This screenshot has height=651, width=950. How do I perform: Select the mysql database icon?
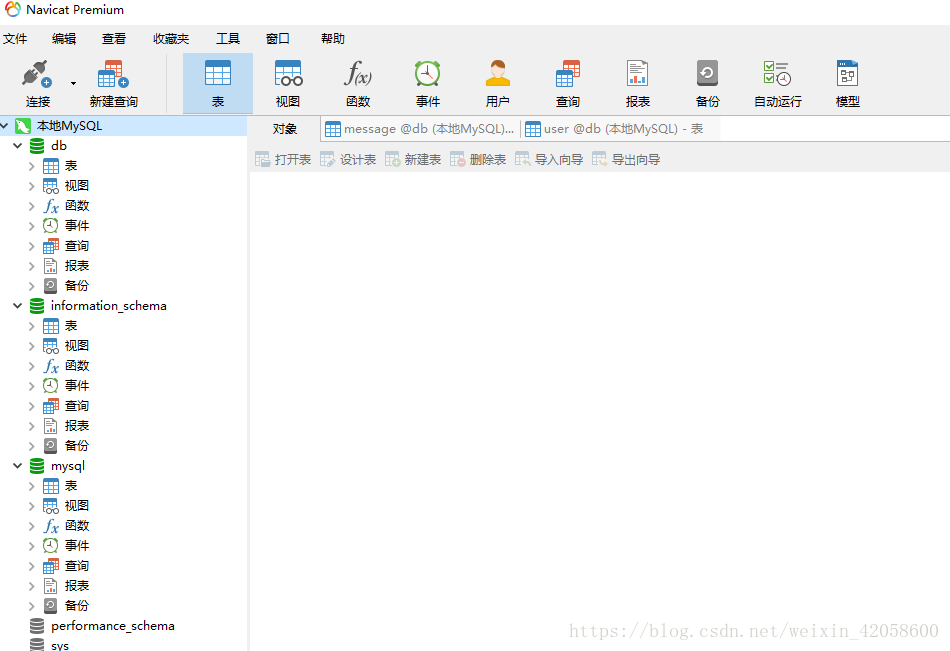[37, 466]
